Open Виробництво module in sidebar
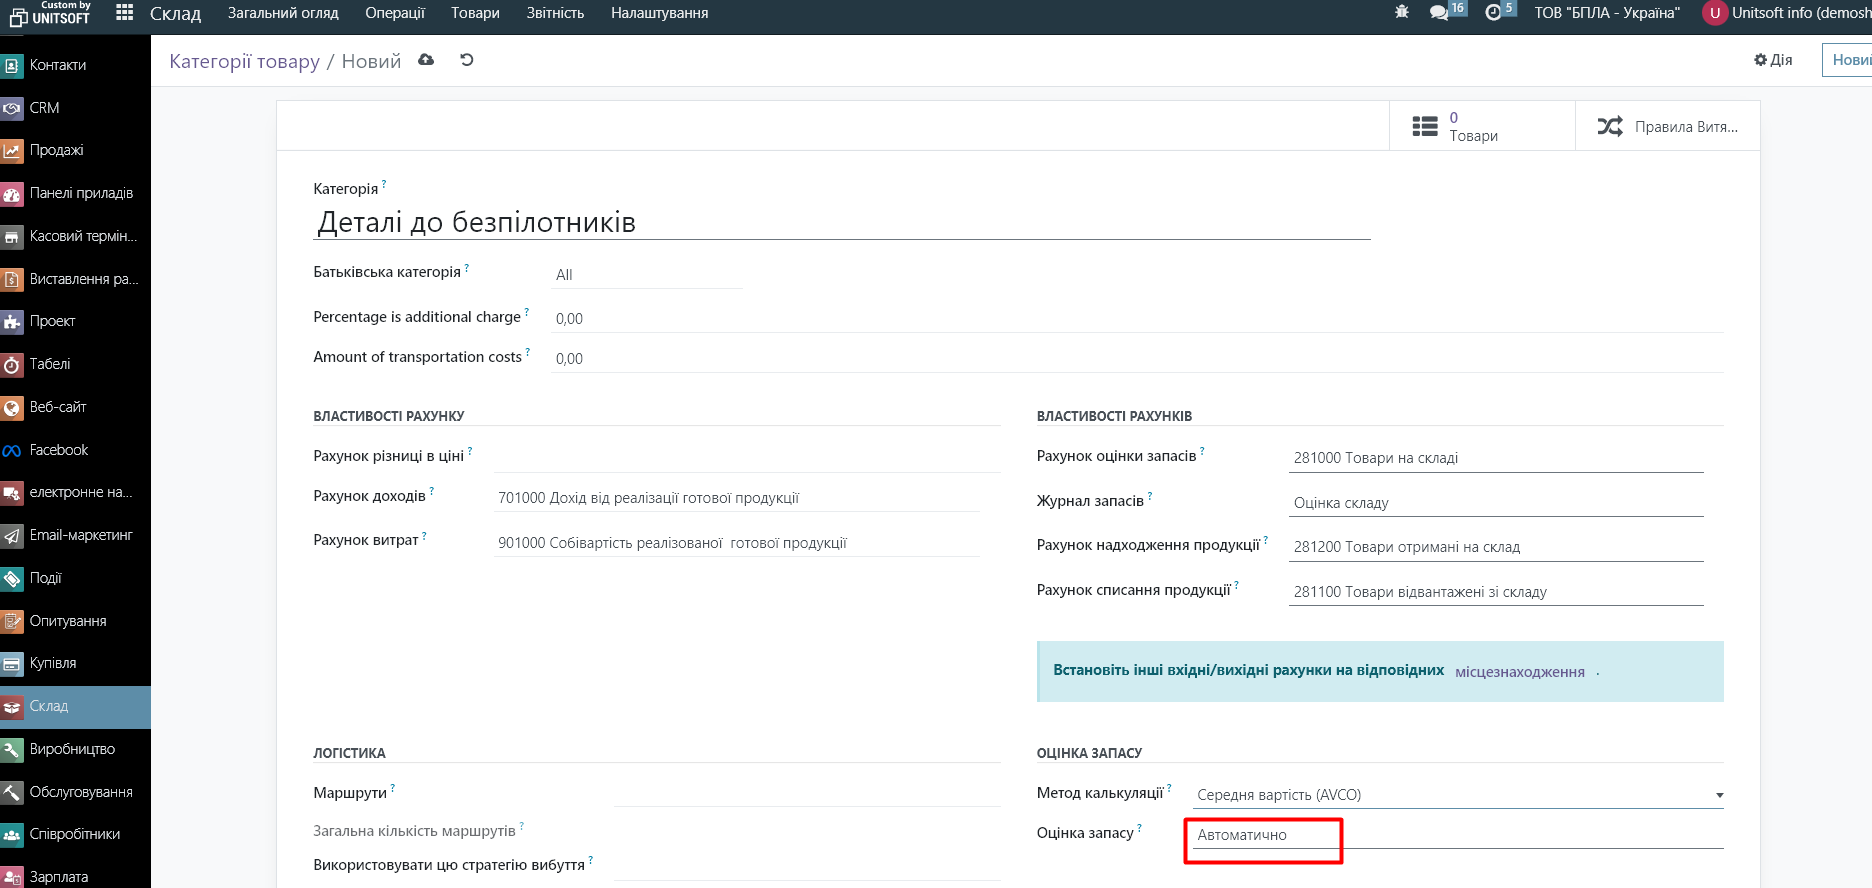 72,749
